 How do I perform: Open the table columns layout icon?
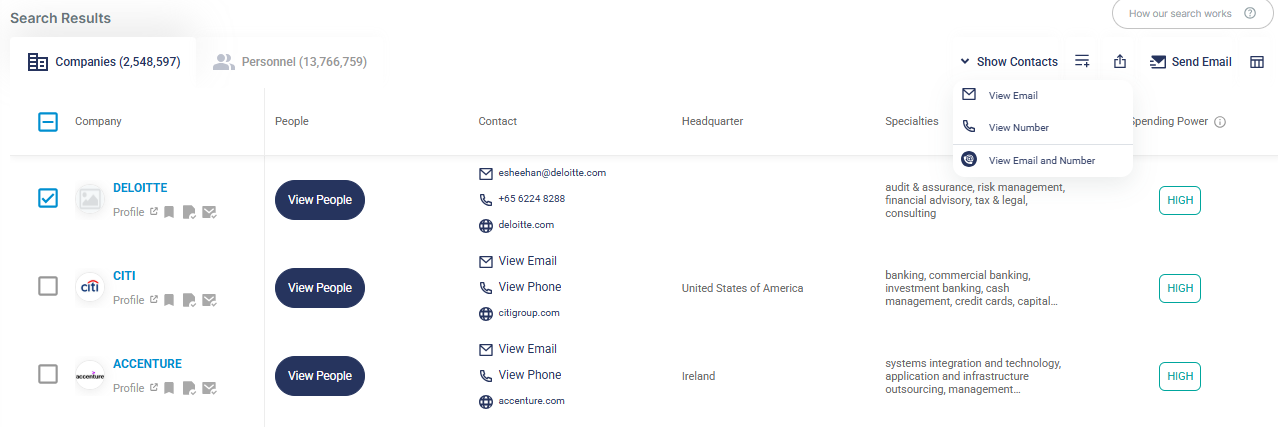1257,62
